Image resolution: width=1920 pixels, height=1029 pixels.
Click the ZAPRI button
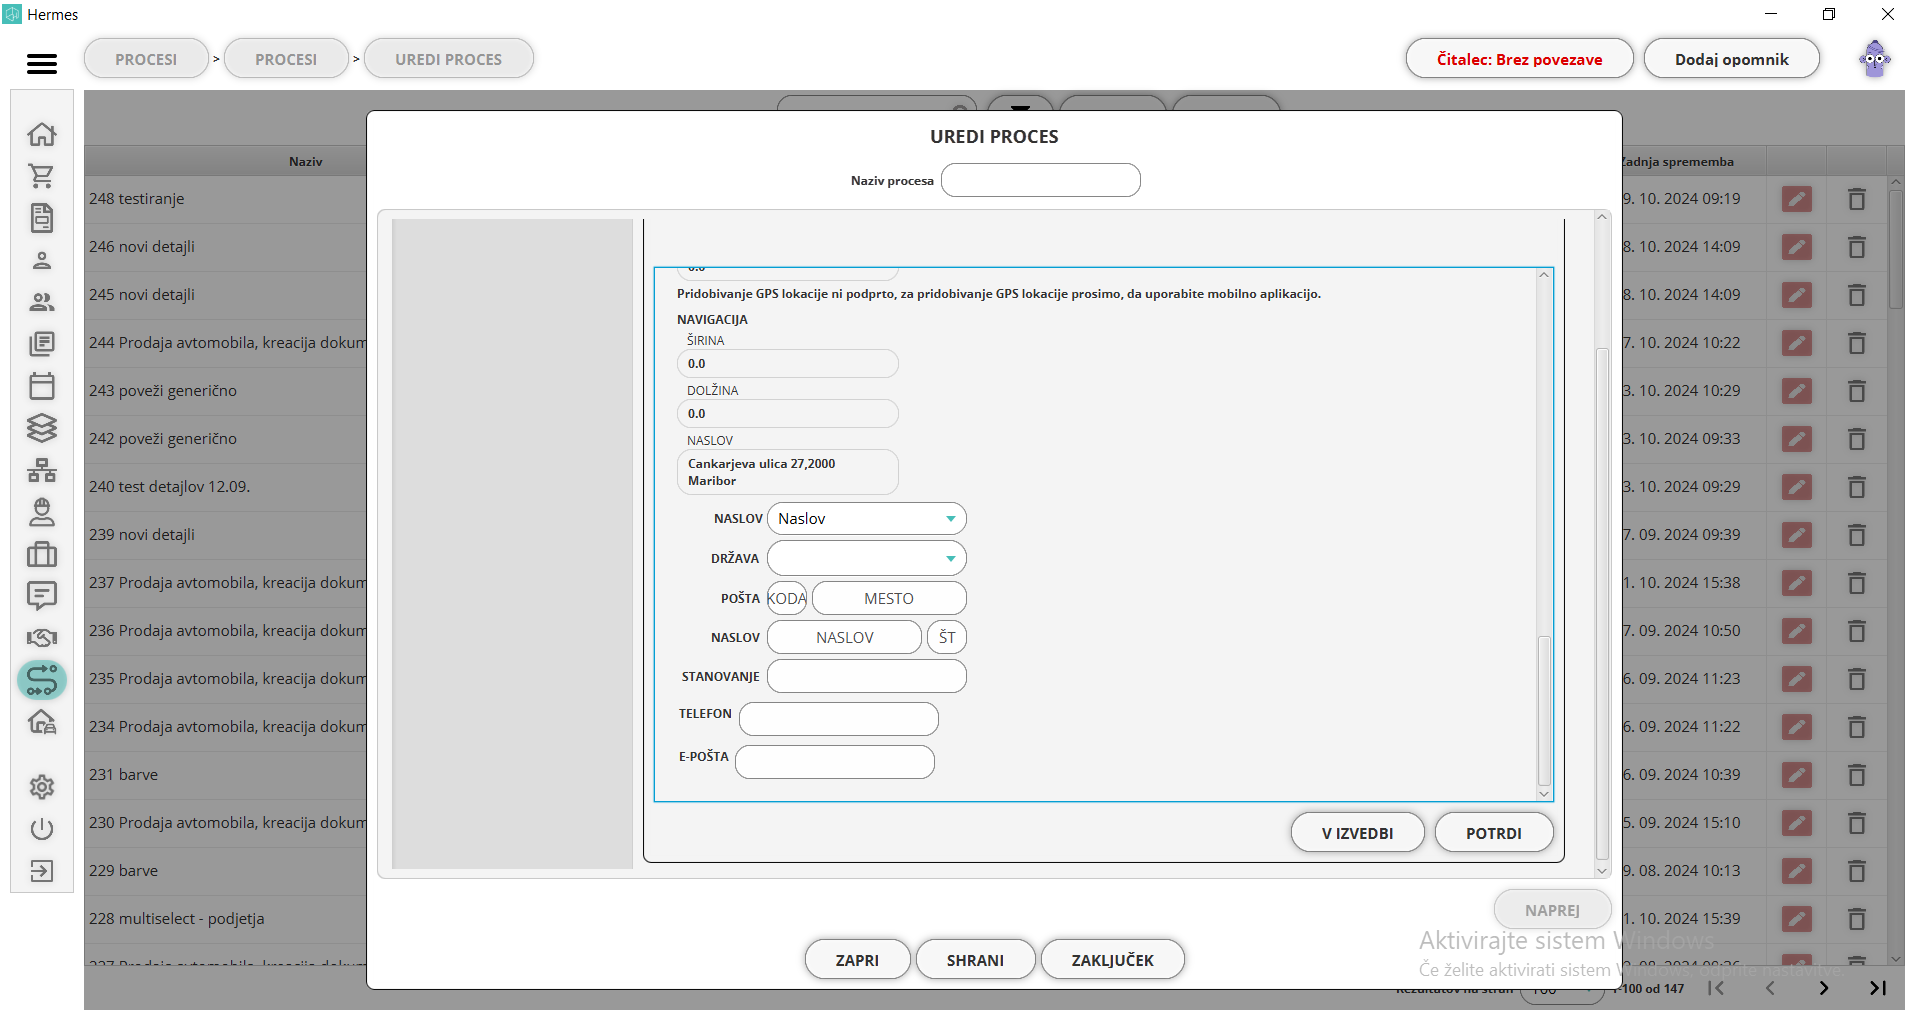pos(858,960)
